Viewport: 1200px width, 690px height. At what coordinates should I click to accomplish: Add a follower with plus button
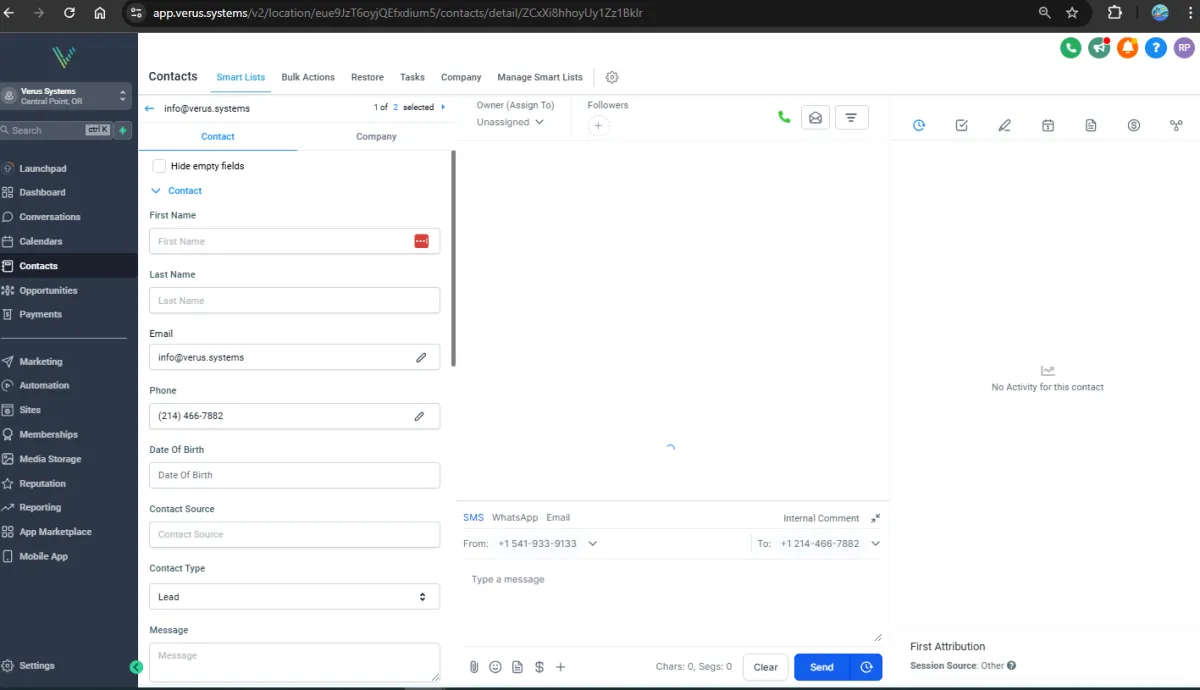point(598,125)
